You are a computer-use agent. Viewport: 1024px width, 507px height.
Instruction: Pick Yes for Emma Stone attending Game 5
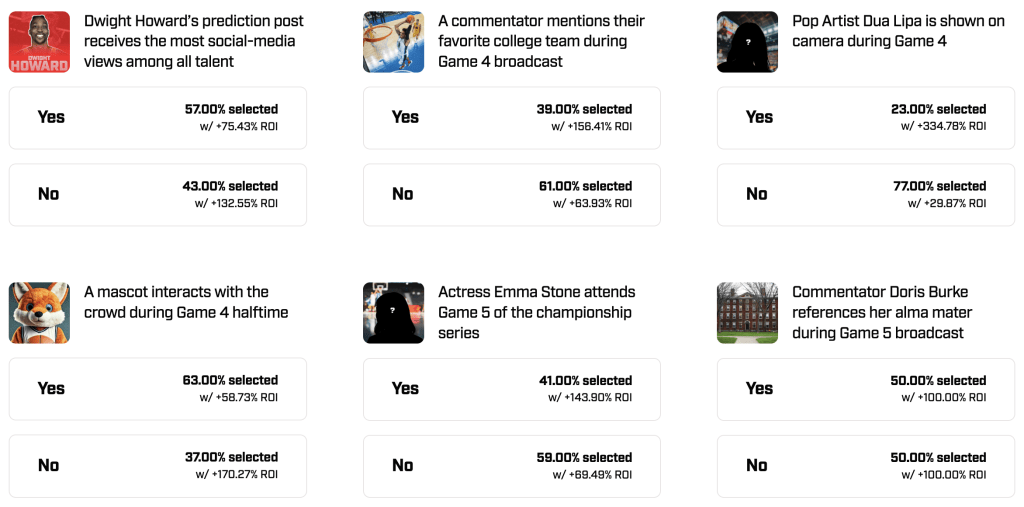[511, 389]
